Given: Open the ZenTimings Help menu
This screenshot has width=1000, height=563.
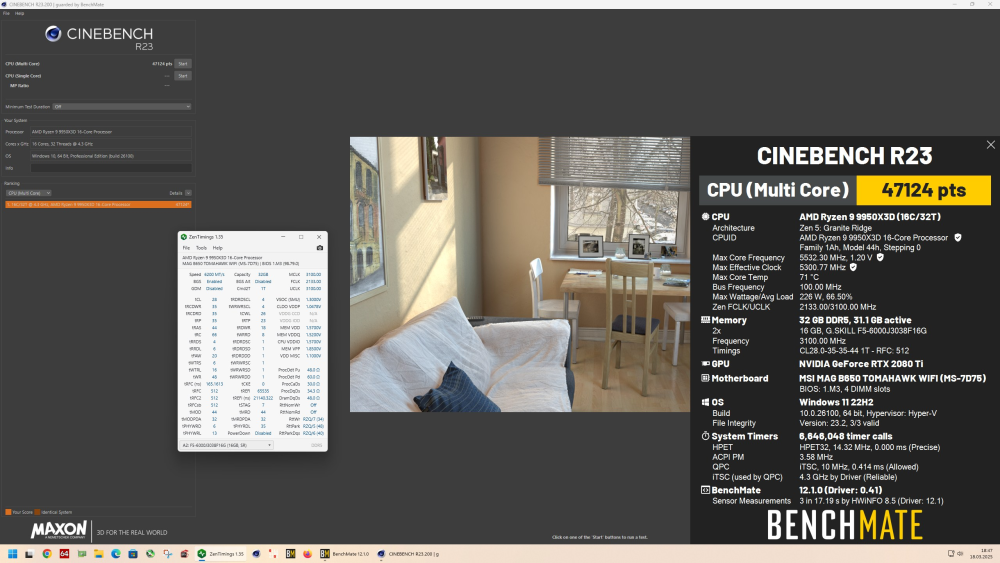Looking at the screenshot, I should 216,247.
